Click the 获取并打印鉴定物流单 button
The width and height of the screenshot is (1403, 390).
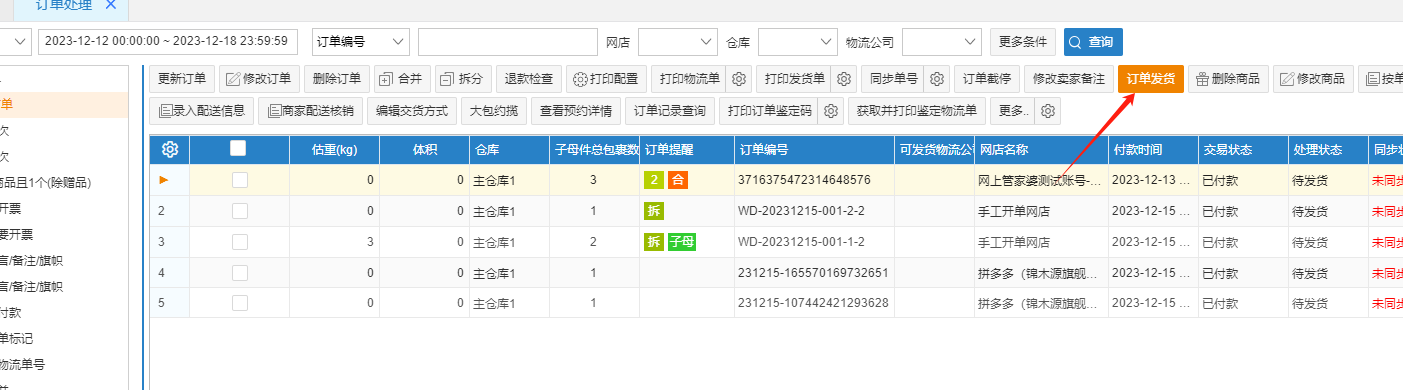pyautogui.click(x=917, y=111)
